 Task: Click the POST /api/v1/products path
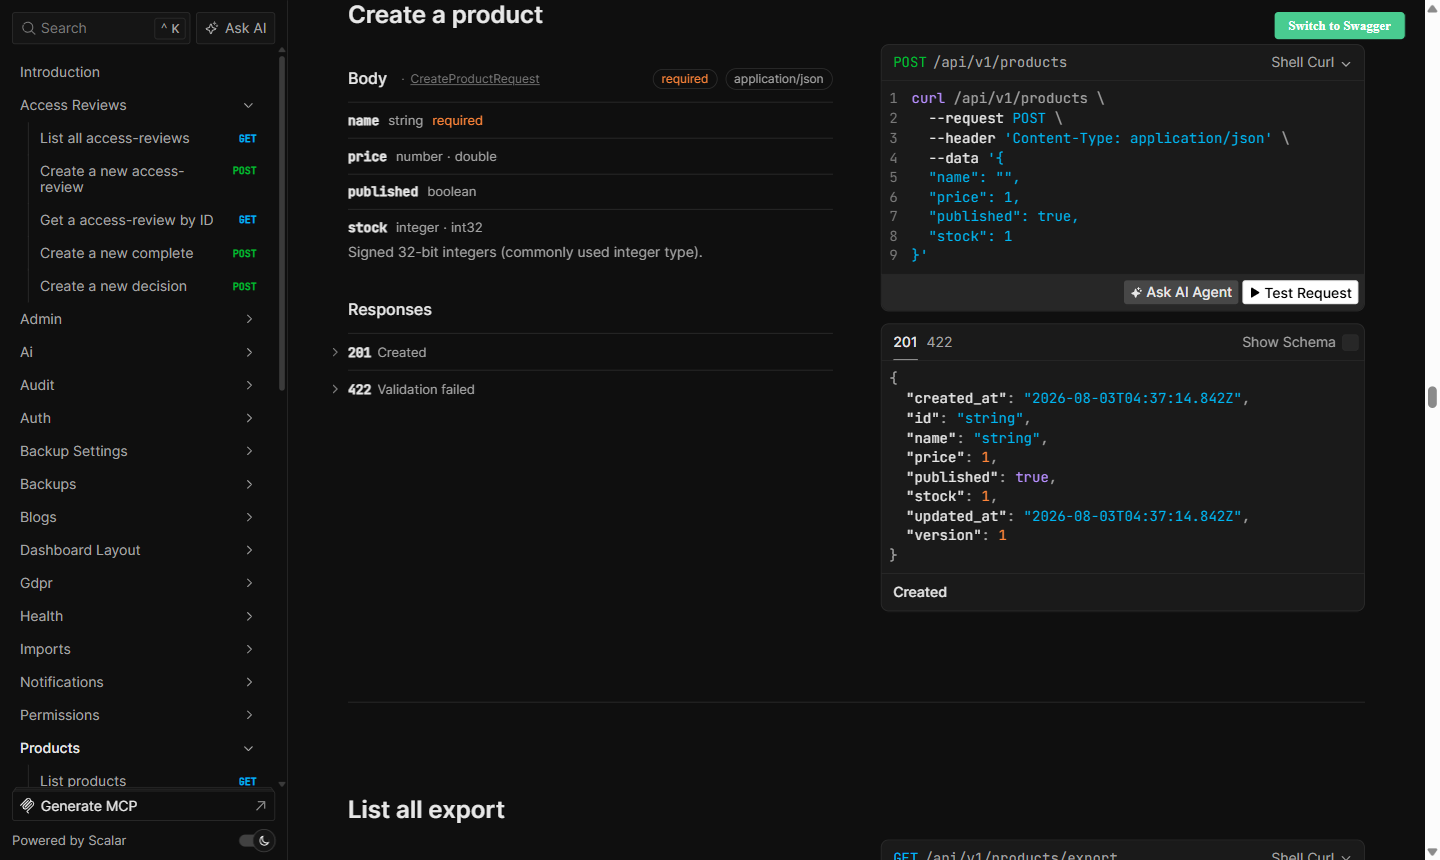click(x=980, y=62)
